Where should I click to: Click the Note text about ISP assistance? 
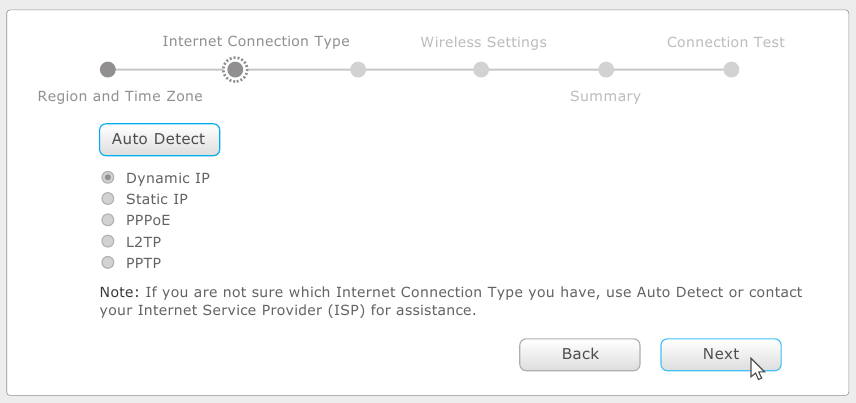coord(450,301)
